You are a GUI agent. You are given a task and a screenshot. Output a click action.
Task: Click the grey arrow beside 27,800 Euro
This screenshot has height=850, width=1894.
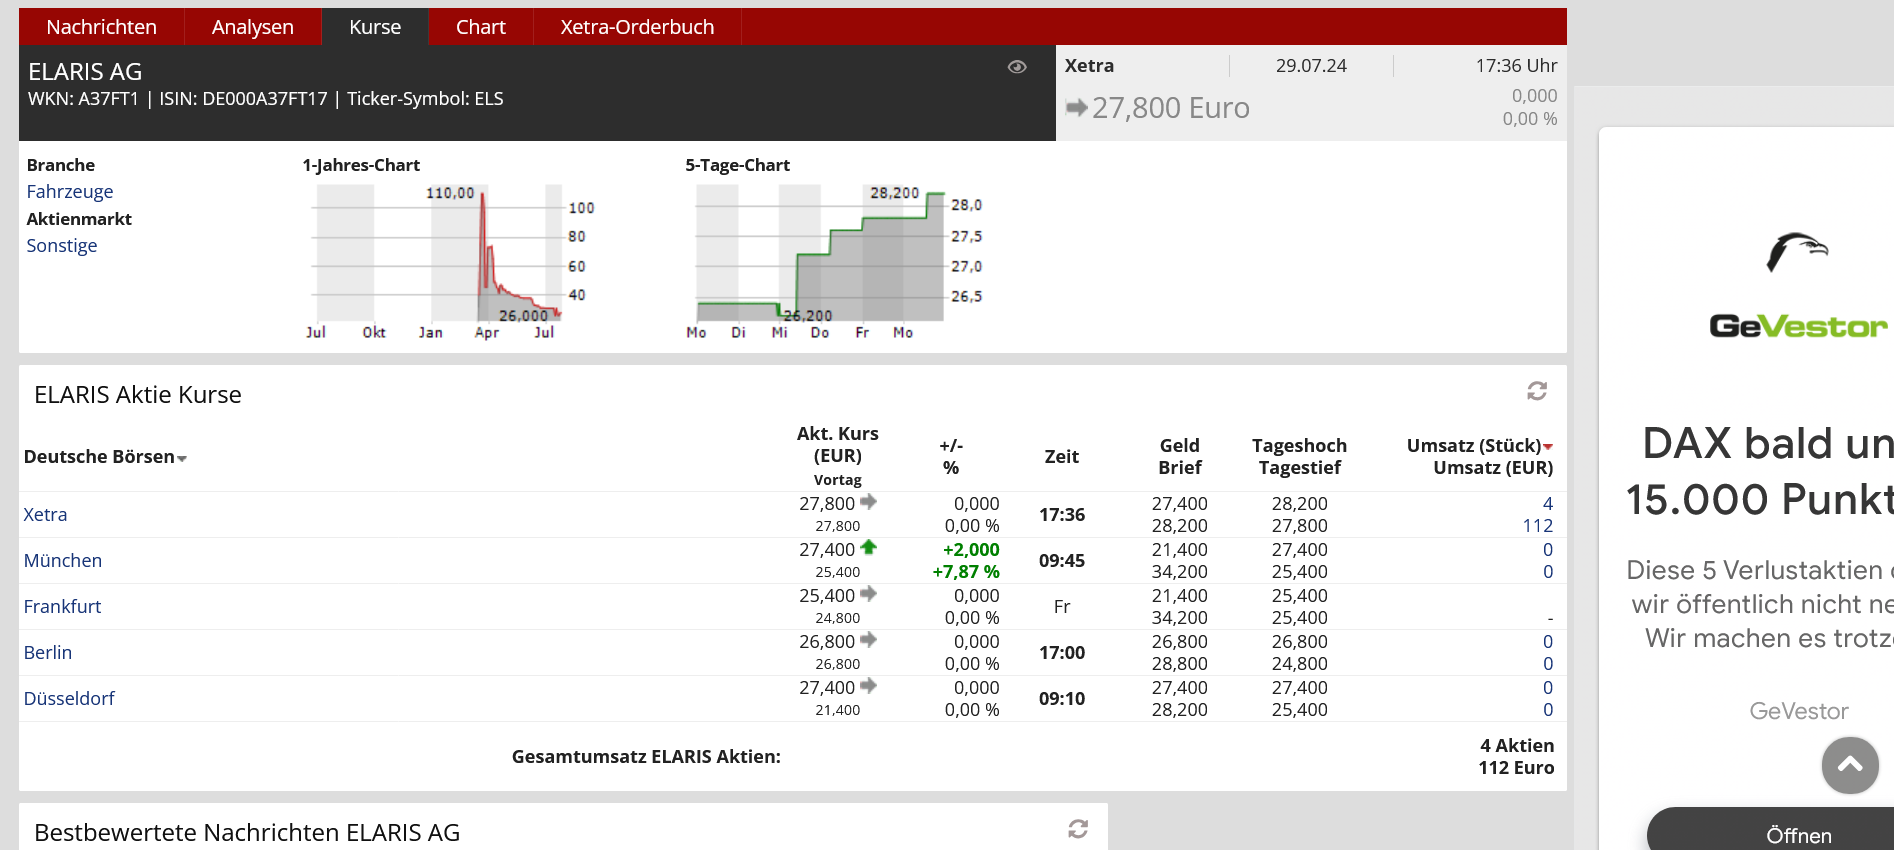[1076, 107]
